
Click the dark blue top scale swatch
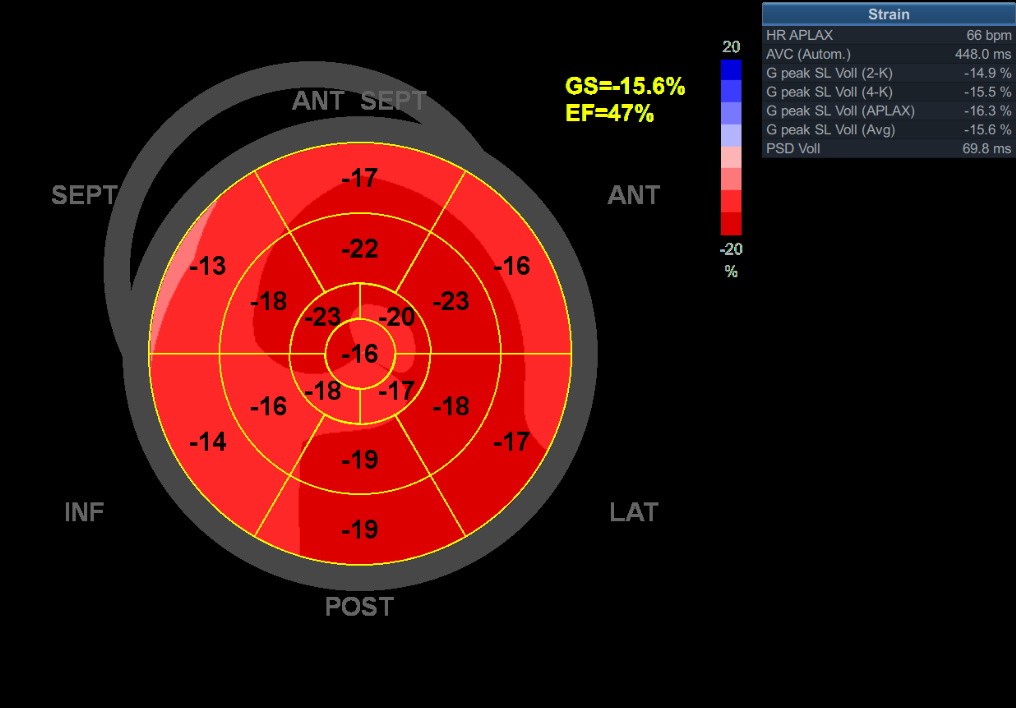click(x=731, y=70)
